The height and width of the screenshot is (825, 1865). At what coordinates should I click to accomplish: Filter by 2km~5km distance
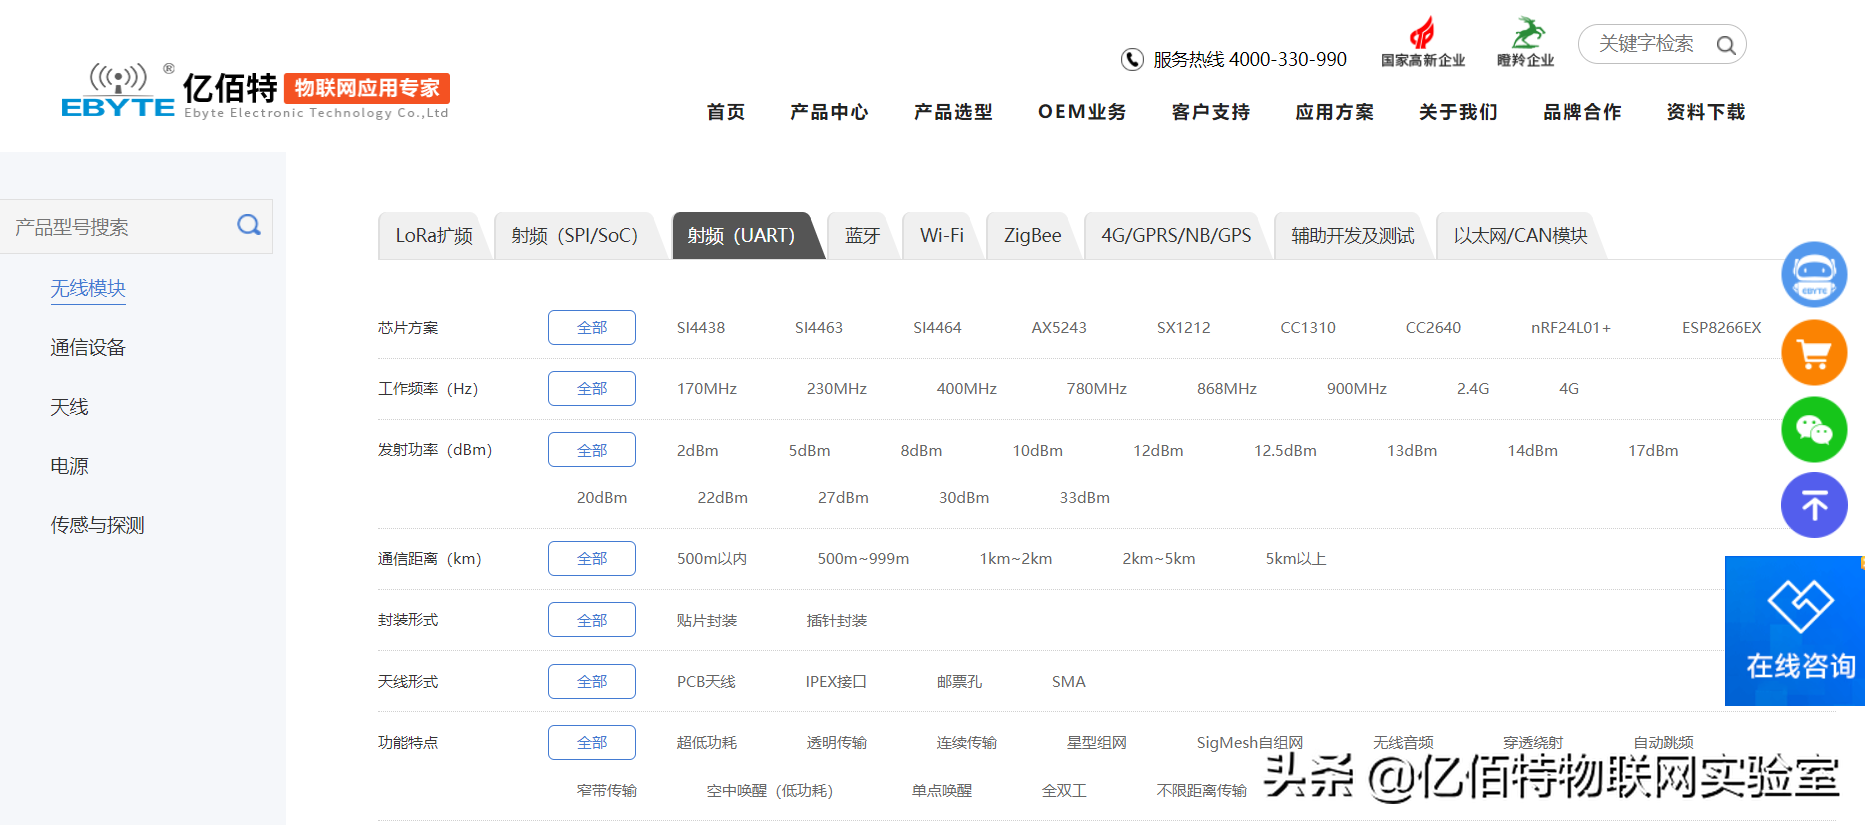(1159, 559)
